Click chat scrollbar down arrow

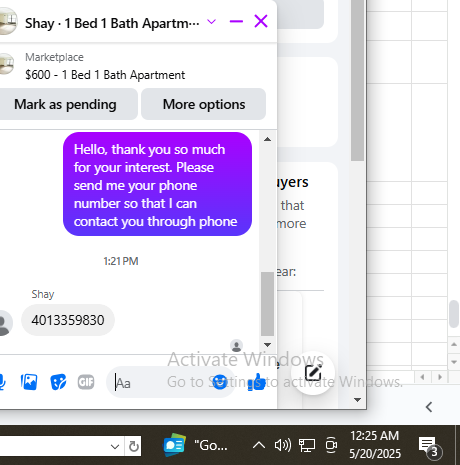pyautogui.click(x=267, y=345)
